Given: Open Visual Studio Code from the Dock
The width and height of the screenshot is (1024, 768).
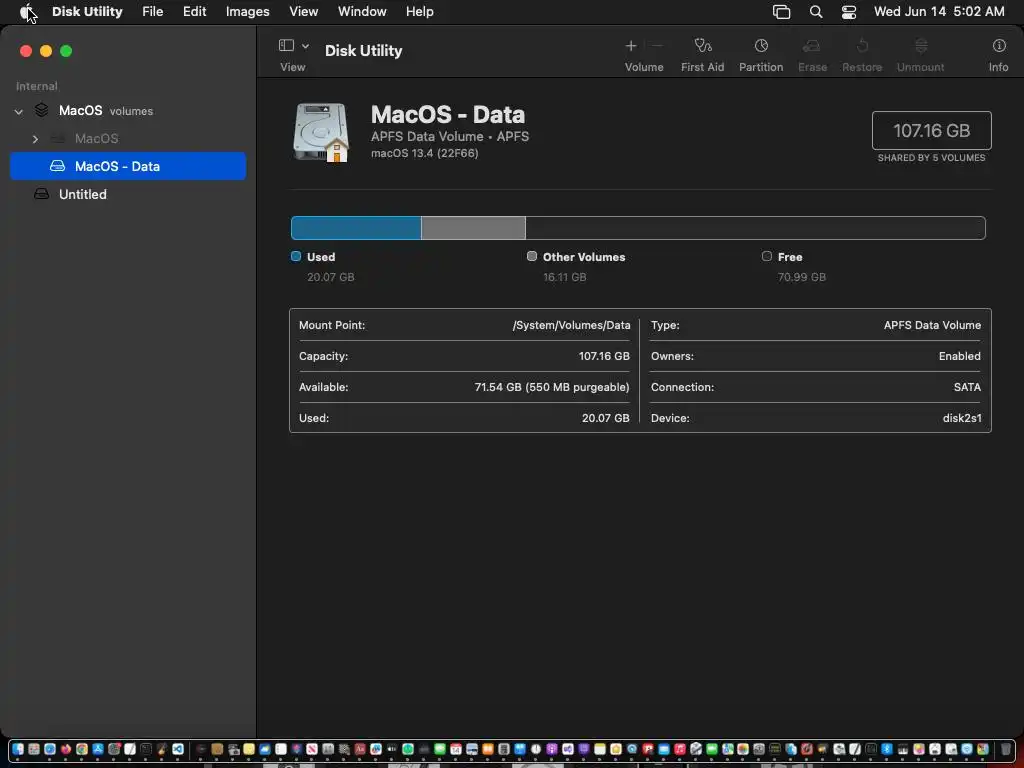Looking at the screenshot, I should 178,749.
